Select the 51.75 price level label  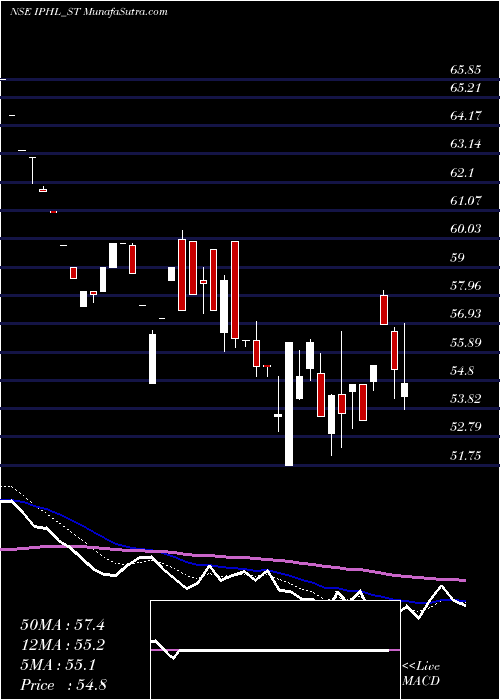[466, 456]
